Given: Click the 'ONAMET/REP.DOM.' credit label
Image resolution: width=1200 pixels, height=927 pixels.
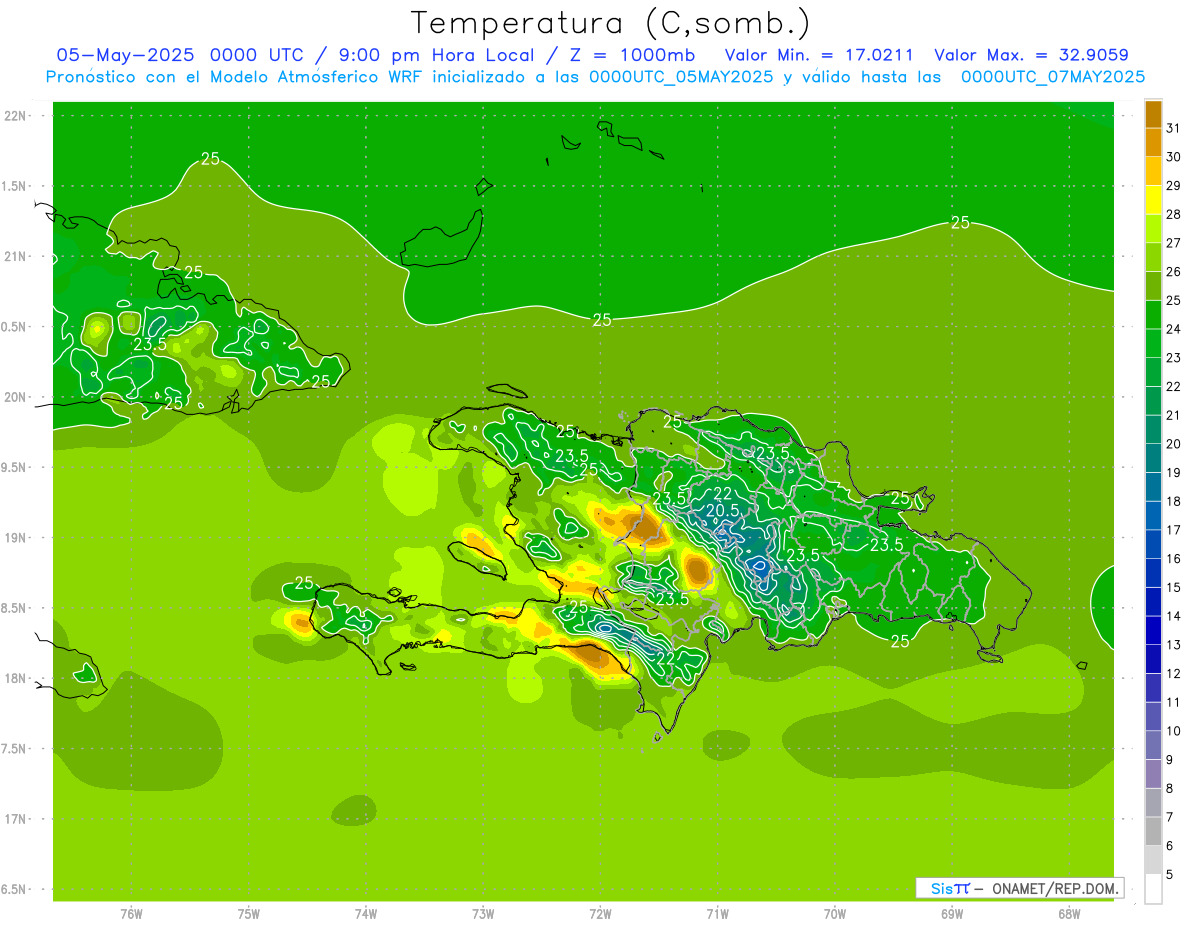Looking at the screenshot, I should (x=1056, y=888).
